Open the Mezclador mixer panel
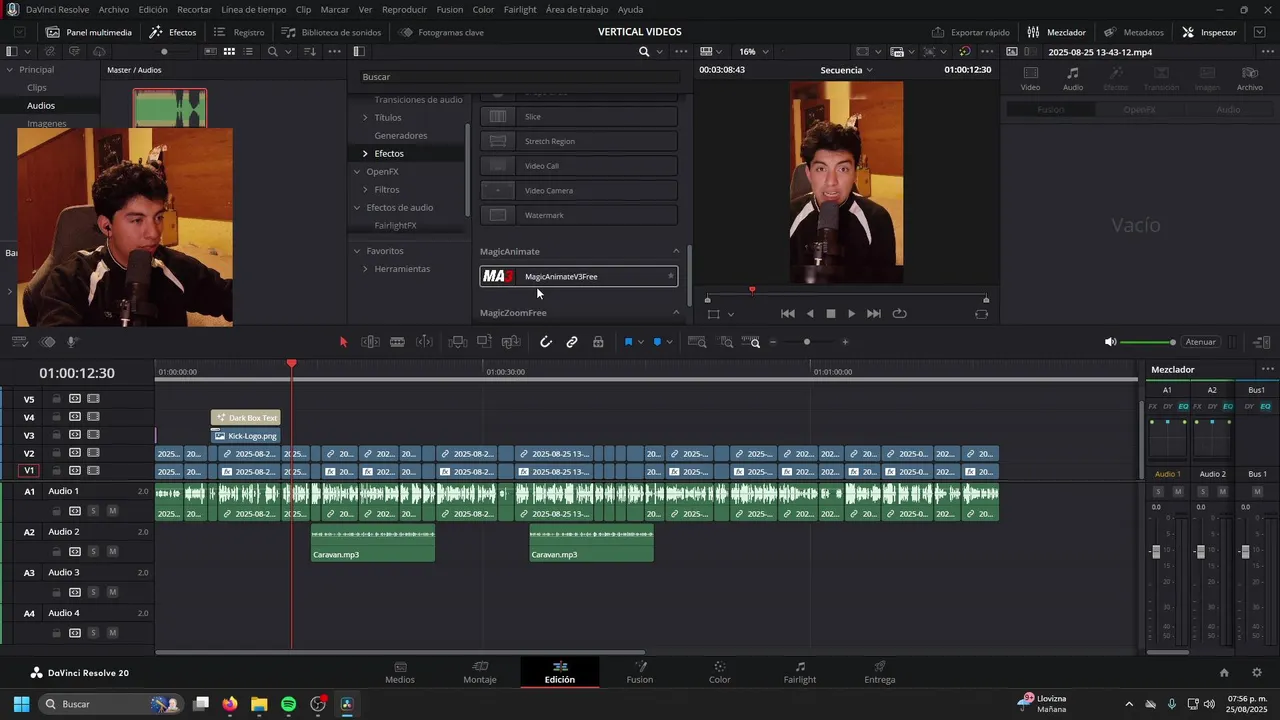The width and height of the screenshot is (1280, 720). click(x=1056, y=32)
